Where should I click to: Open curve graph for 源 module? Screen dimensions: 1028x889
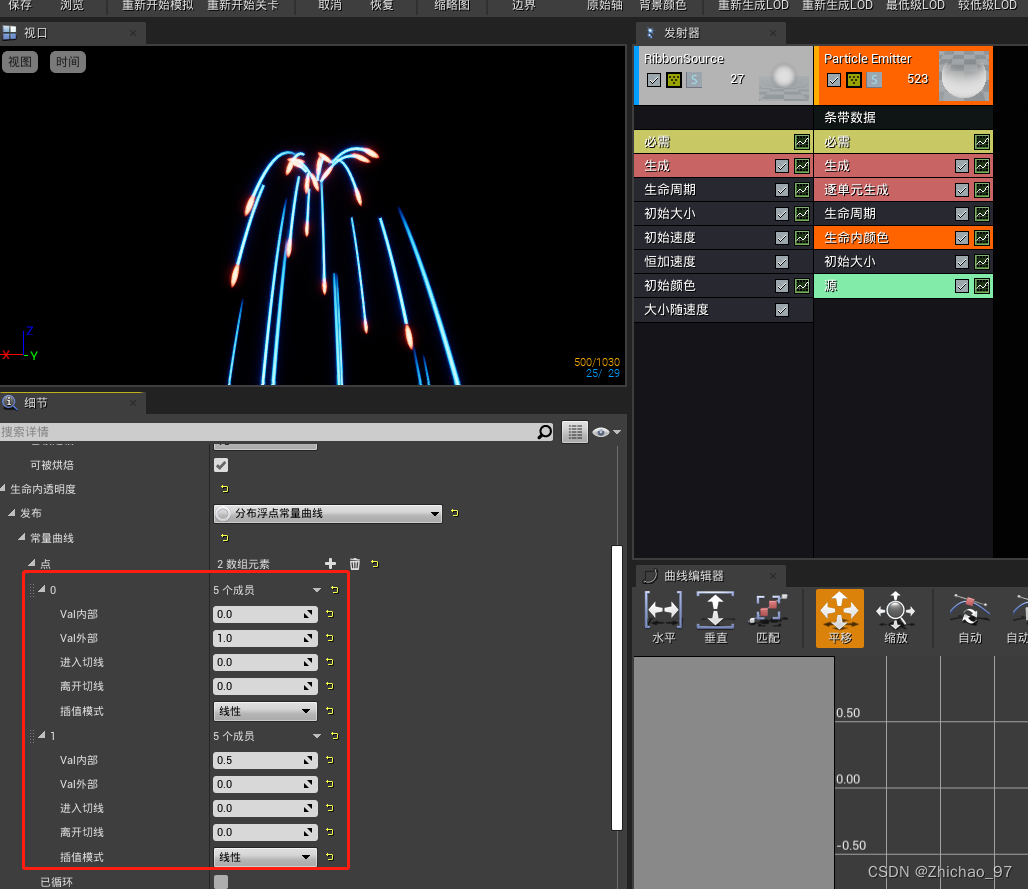[x=982, y=286]
